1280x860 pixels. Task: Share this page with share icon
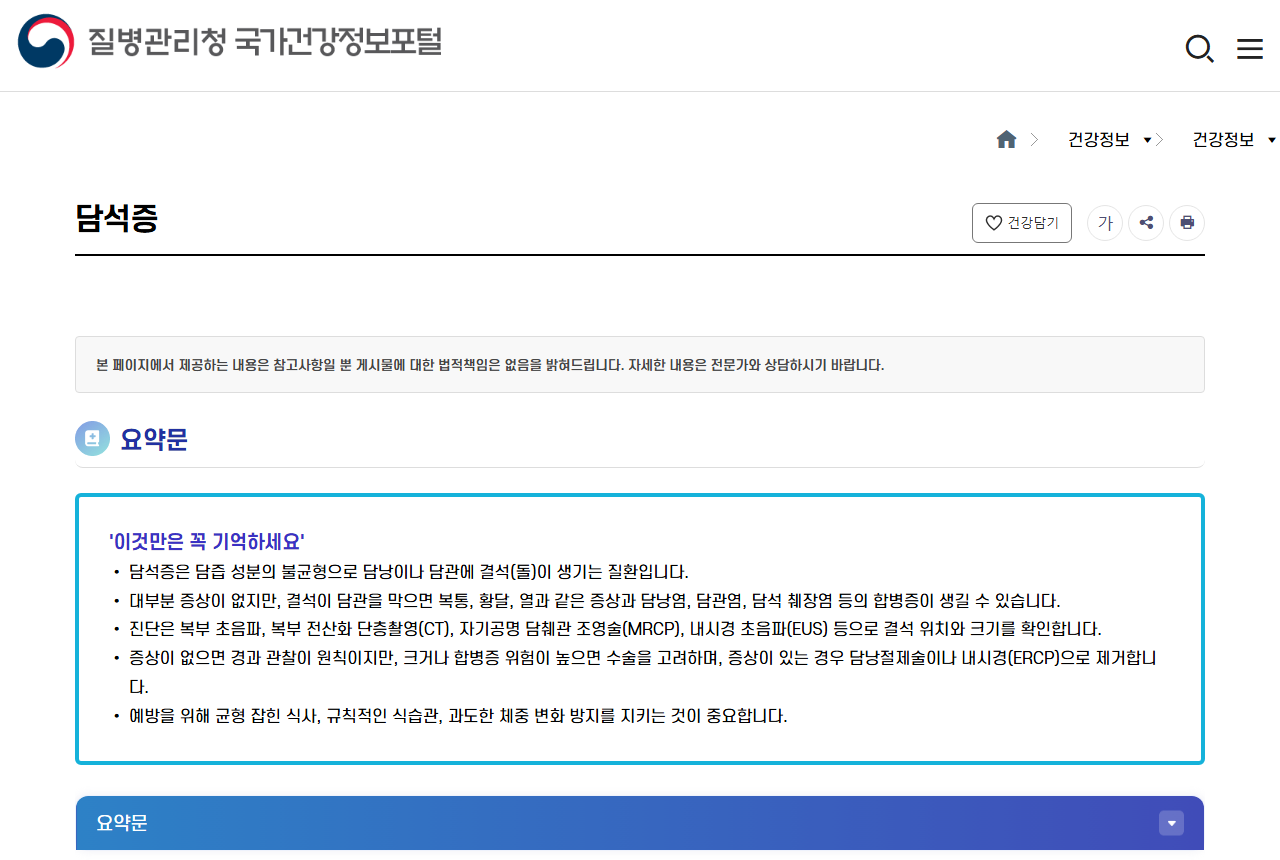1146,223
